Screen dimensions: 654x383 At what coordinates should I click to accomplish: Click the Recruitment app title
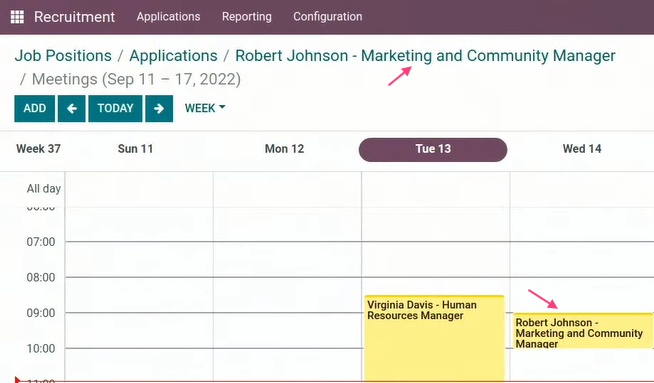[x=74, y=17]
